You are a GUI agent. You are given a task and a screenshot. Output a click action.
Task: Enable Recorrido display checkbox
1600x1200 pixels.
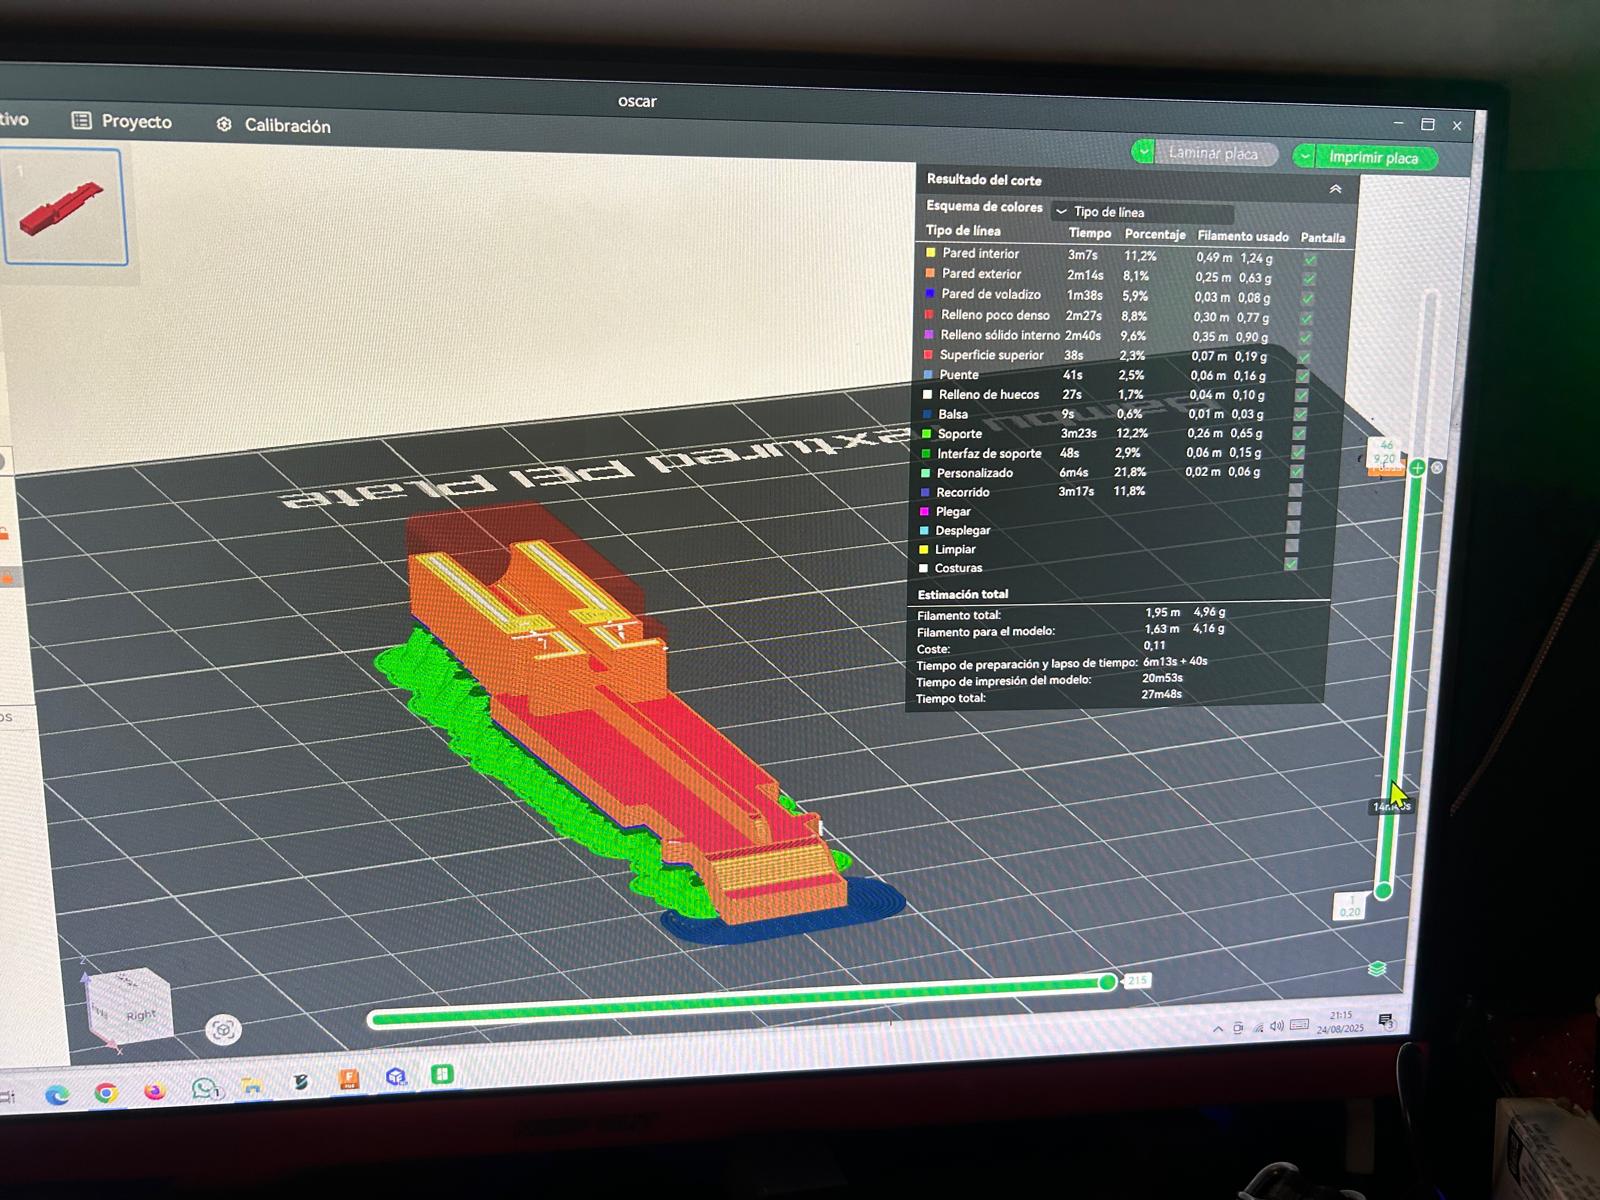tap(1296, 490)
